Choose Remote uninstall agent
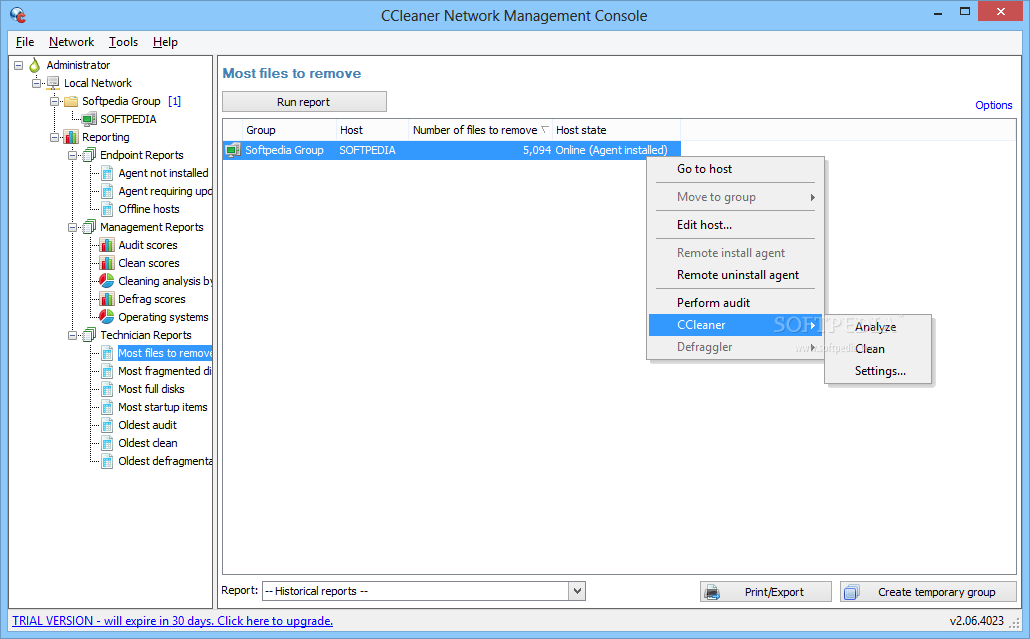The width and height of the screenshot is (1030, 639). tap(735, 275)
